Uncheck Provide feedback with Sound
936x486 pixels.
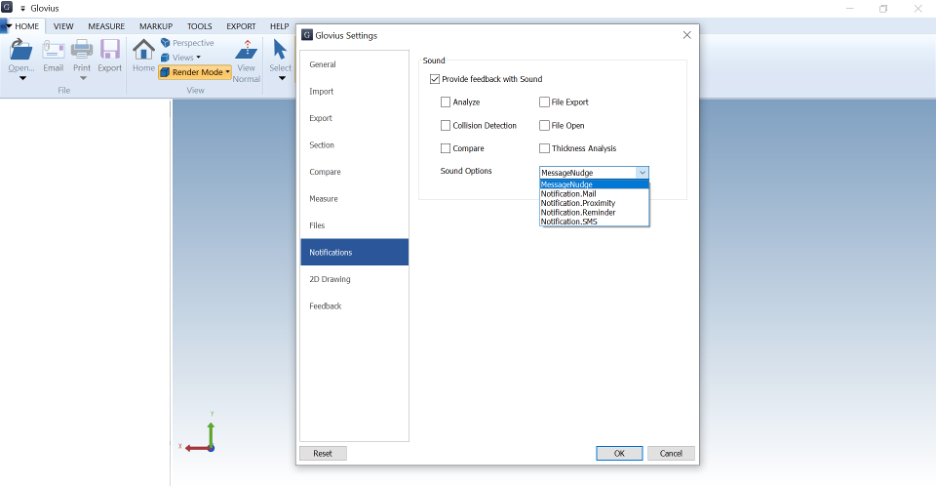[x=435, y=79]
